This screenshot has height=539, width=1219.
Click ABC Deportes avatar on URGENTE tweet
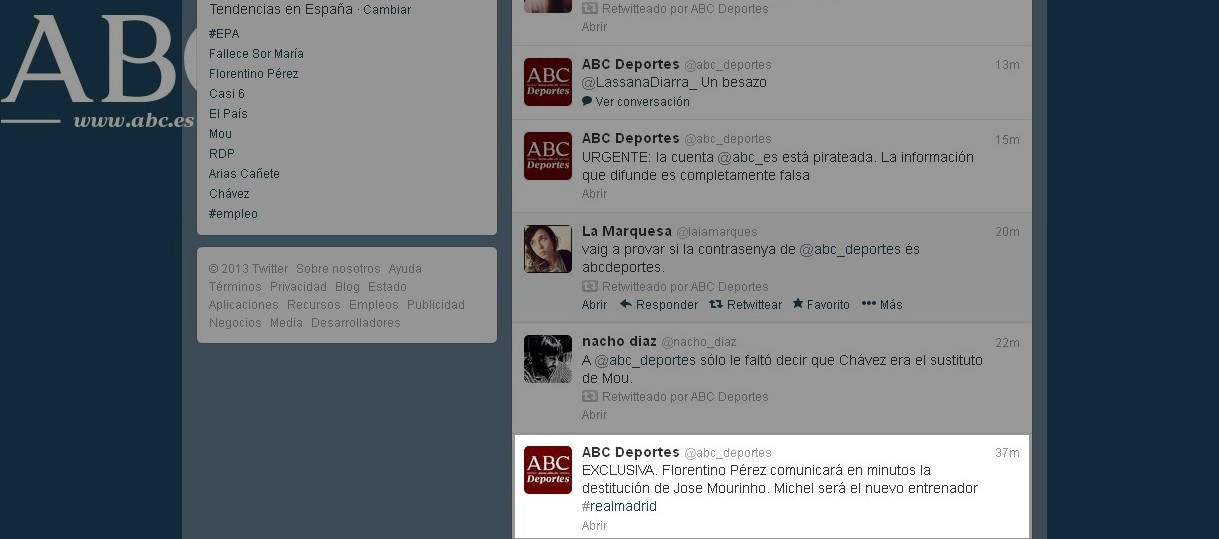[x=548, y=156]
